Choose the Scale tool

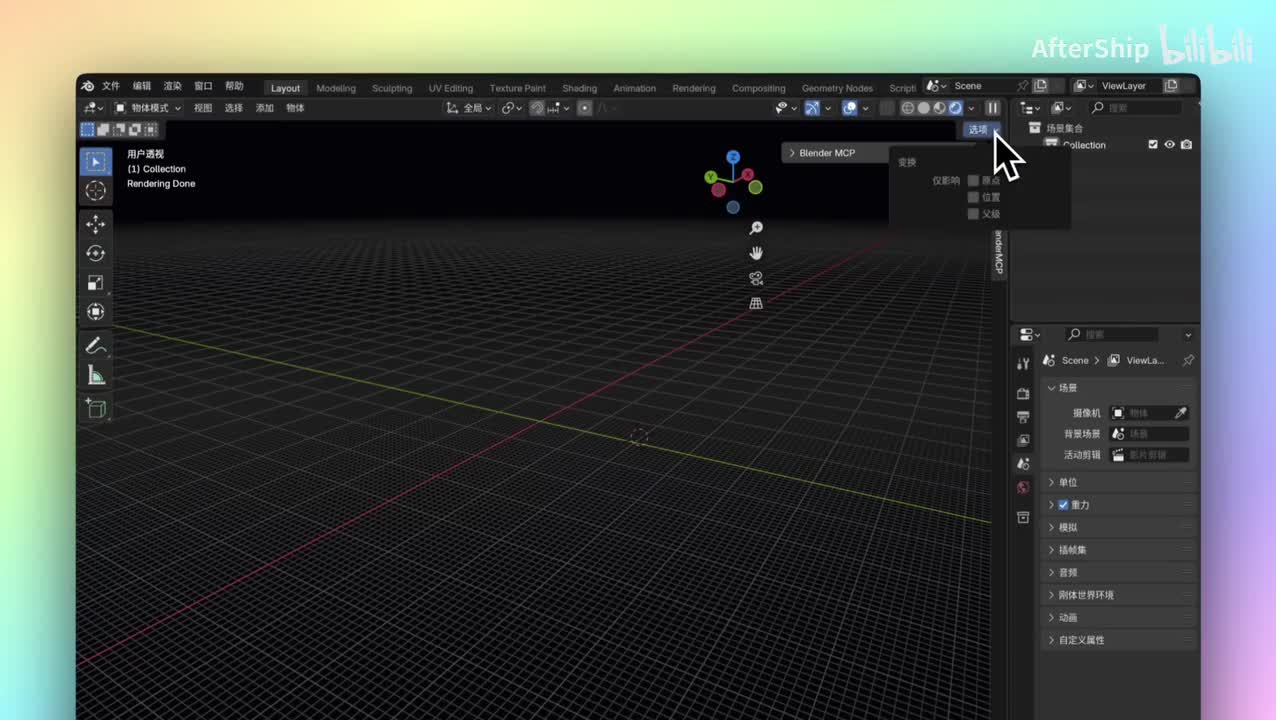click(x=96, y=283)
